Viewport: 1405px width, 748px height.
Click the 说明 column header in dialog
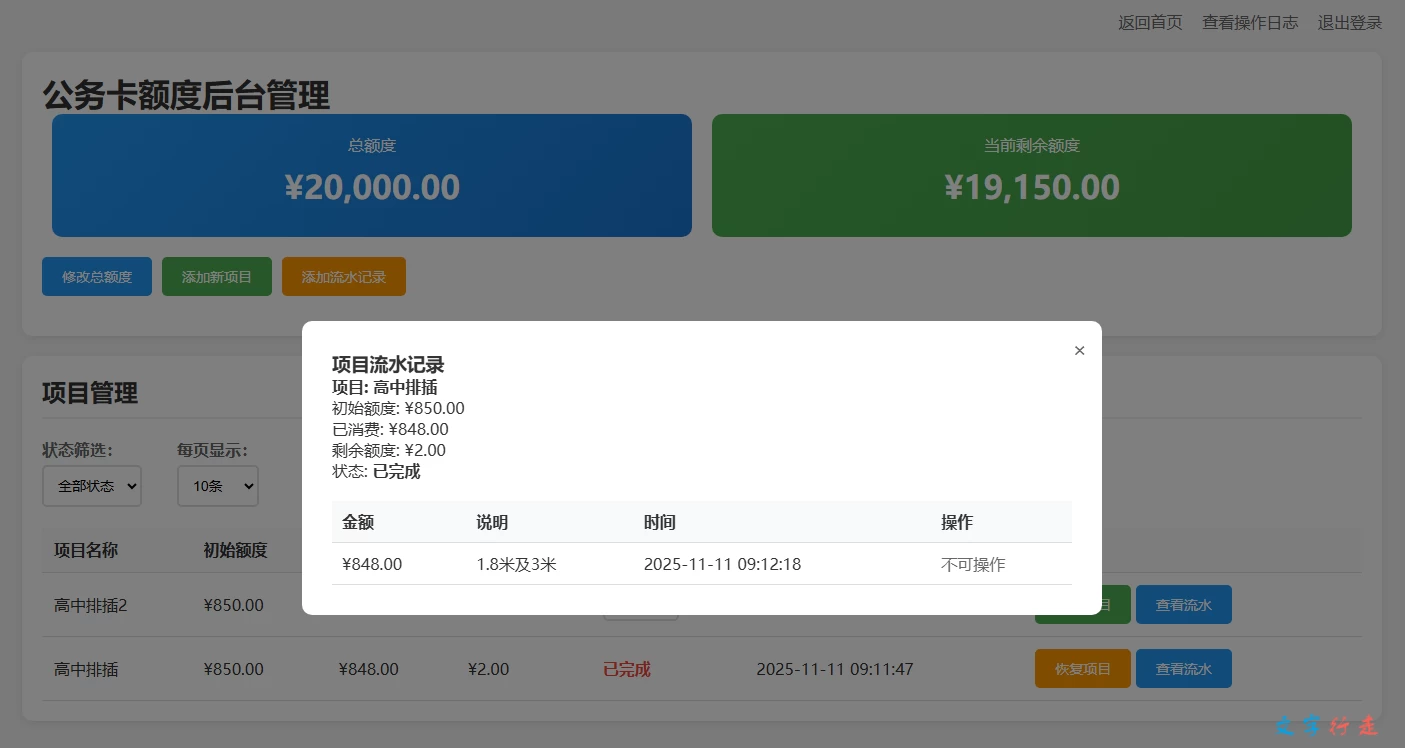[x=492, y=522]
